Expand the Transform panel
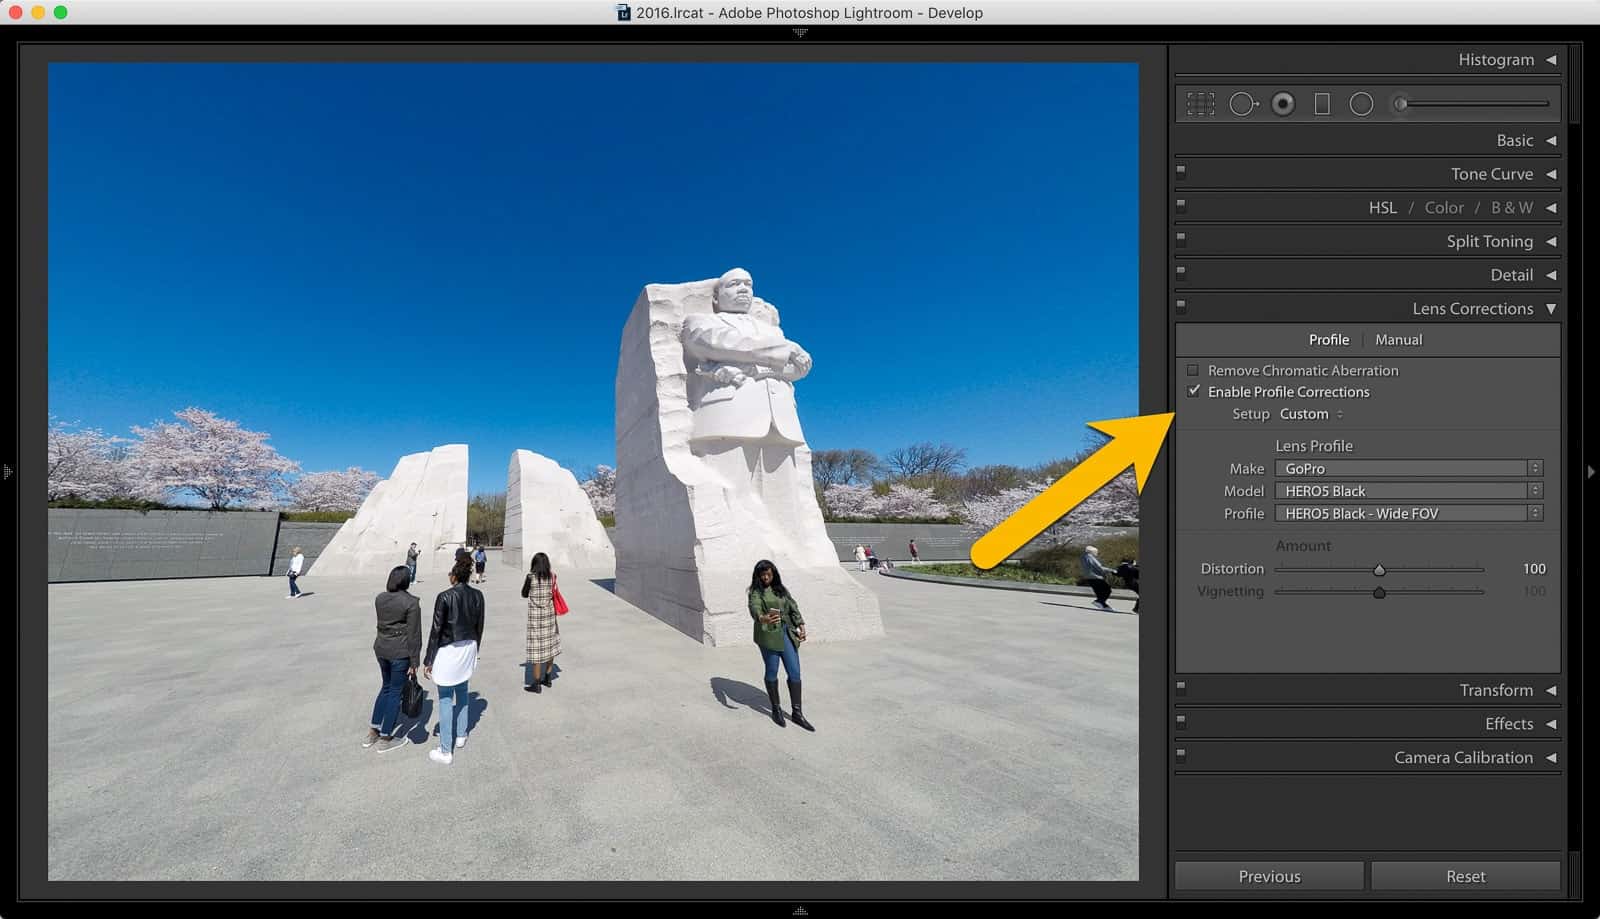Image resolution: width=1600 pixels, height=919 pixels. tap(1551, 691)
